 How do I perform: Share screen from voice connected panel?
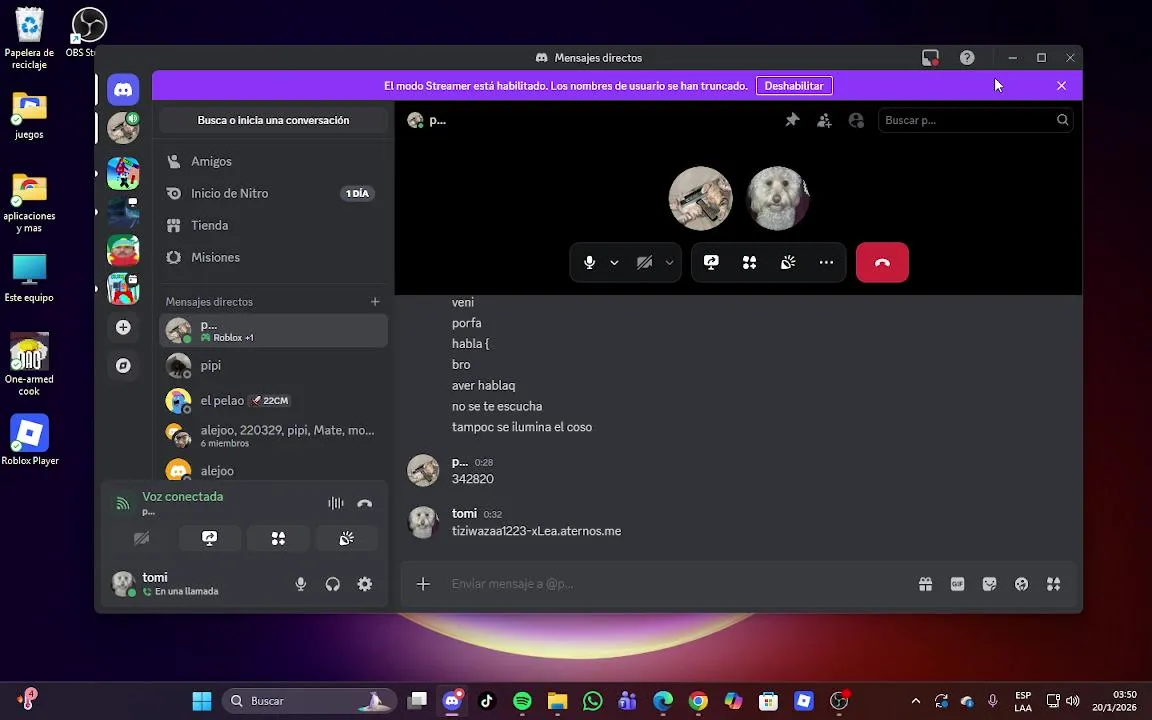(209, 539)
